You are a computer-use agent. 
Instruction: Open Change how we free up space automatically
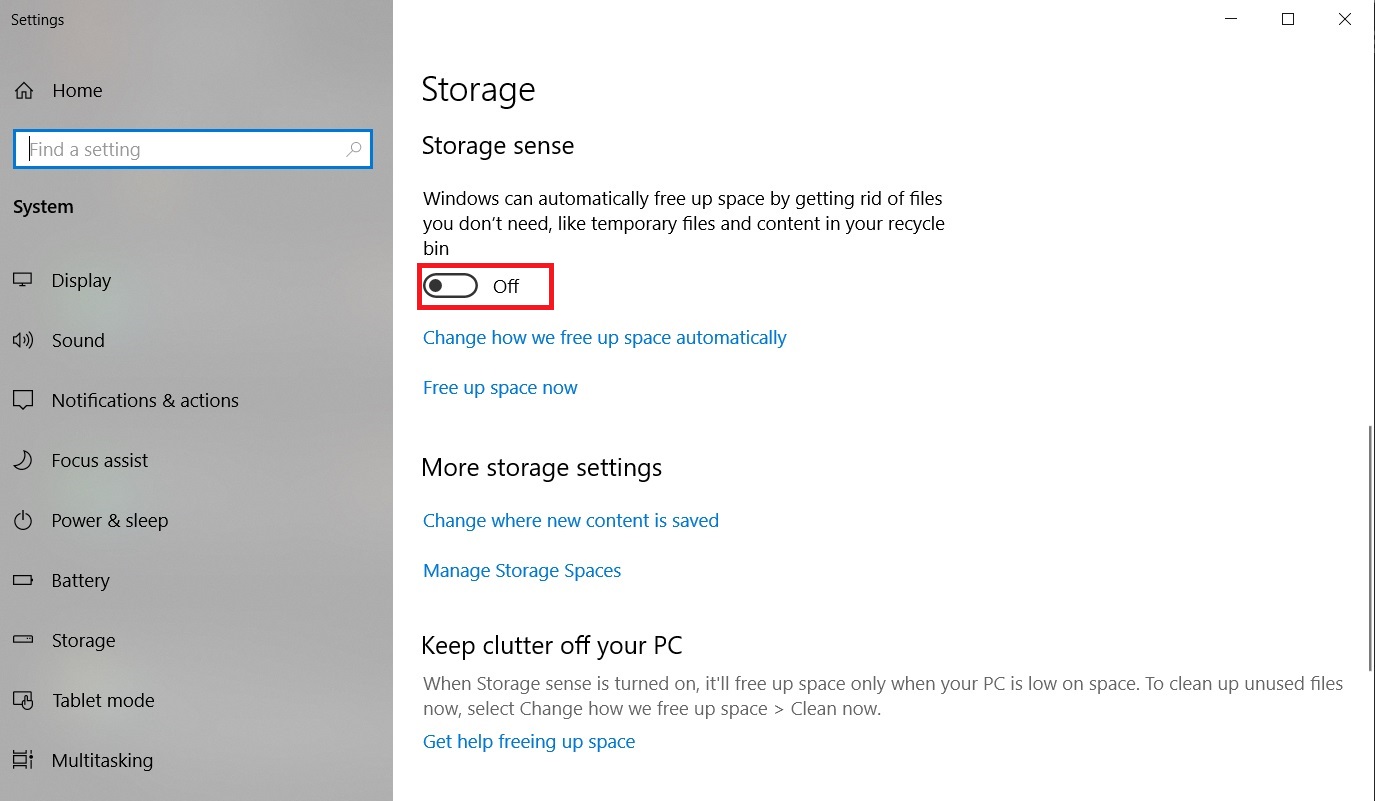605,338
